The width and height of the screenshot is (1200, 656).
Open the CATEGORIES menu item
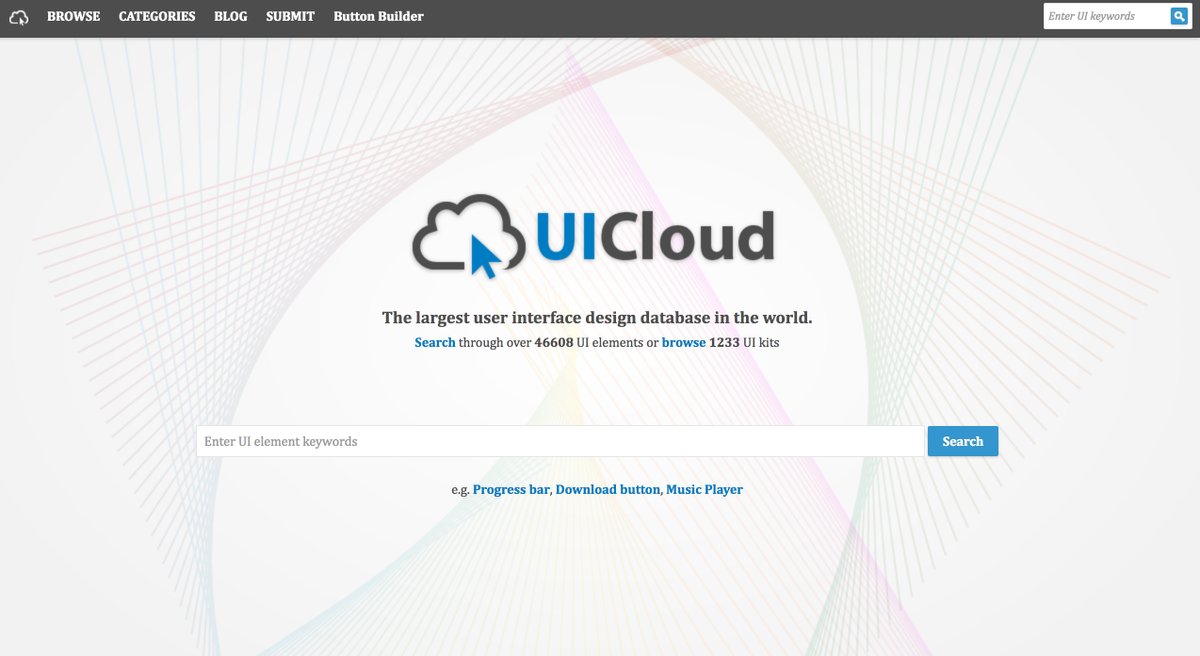click(x=157, y=17)
